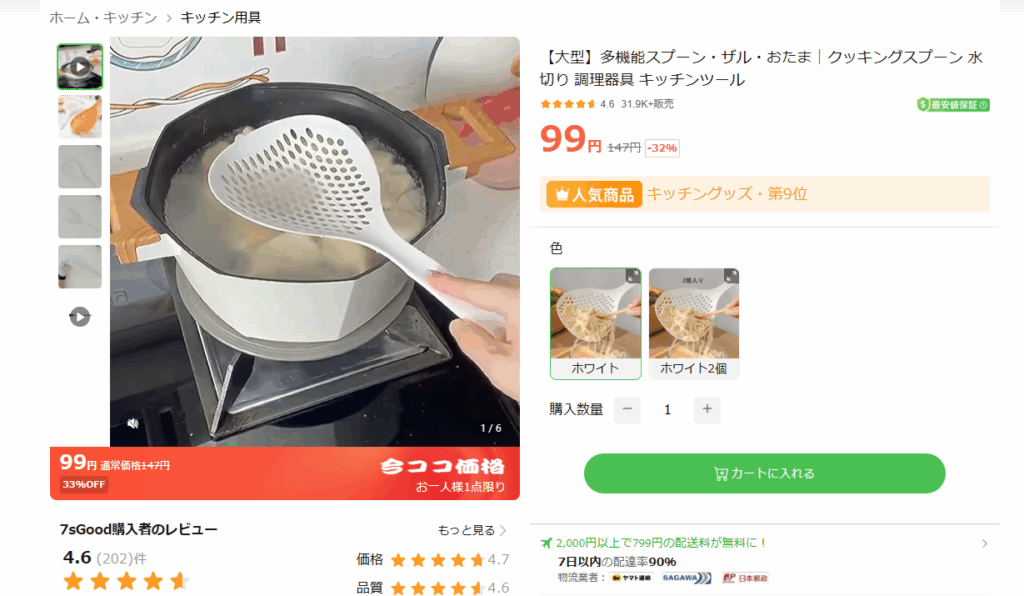
Task: Play video from the first thumbnail
Action: click(80, 67)
